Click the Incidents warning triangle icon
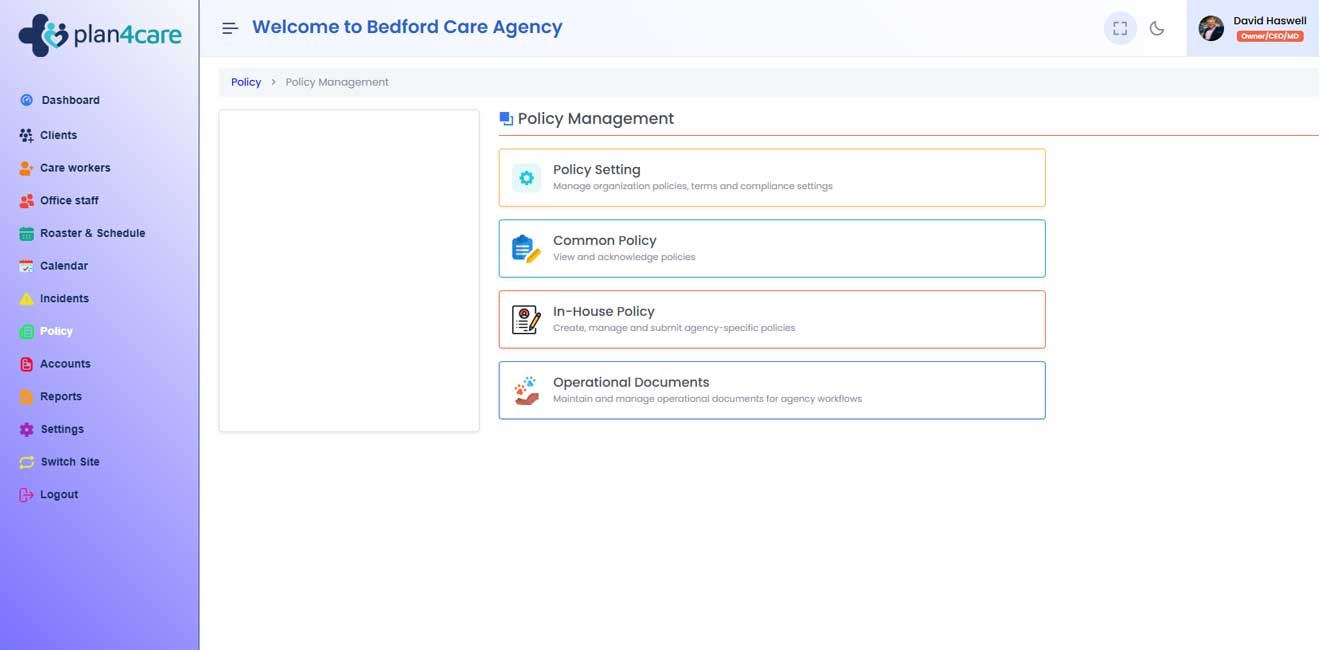Screen dimensions: 1320x650 (27, 299)
